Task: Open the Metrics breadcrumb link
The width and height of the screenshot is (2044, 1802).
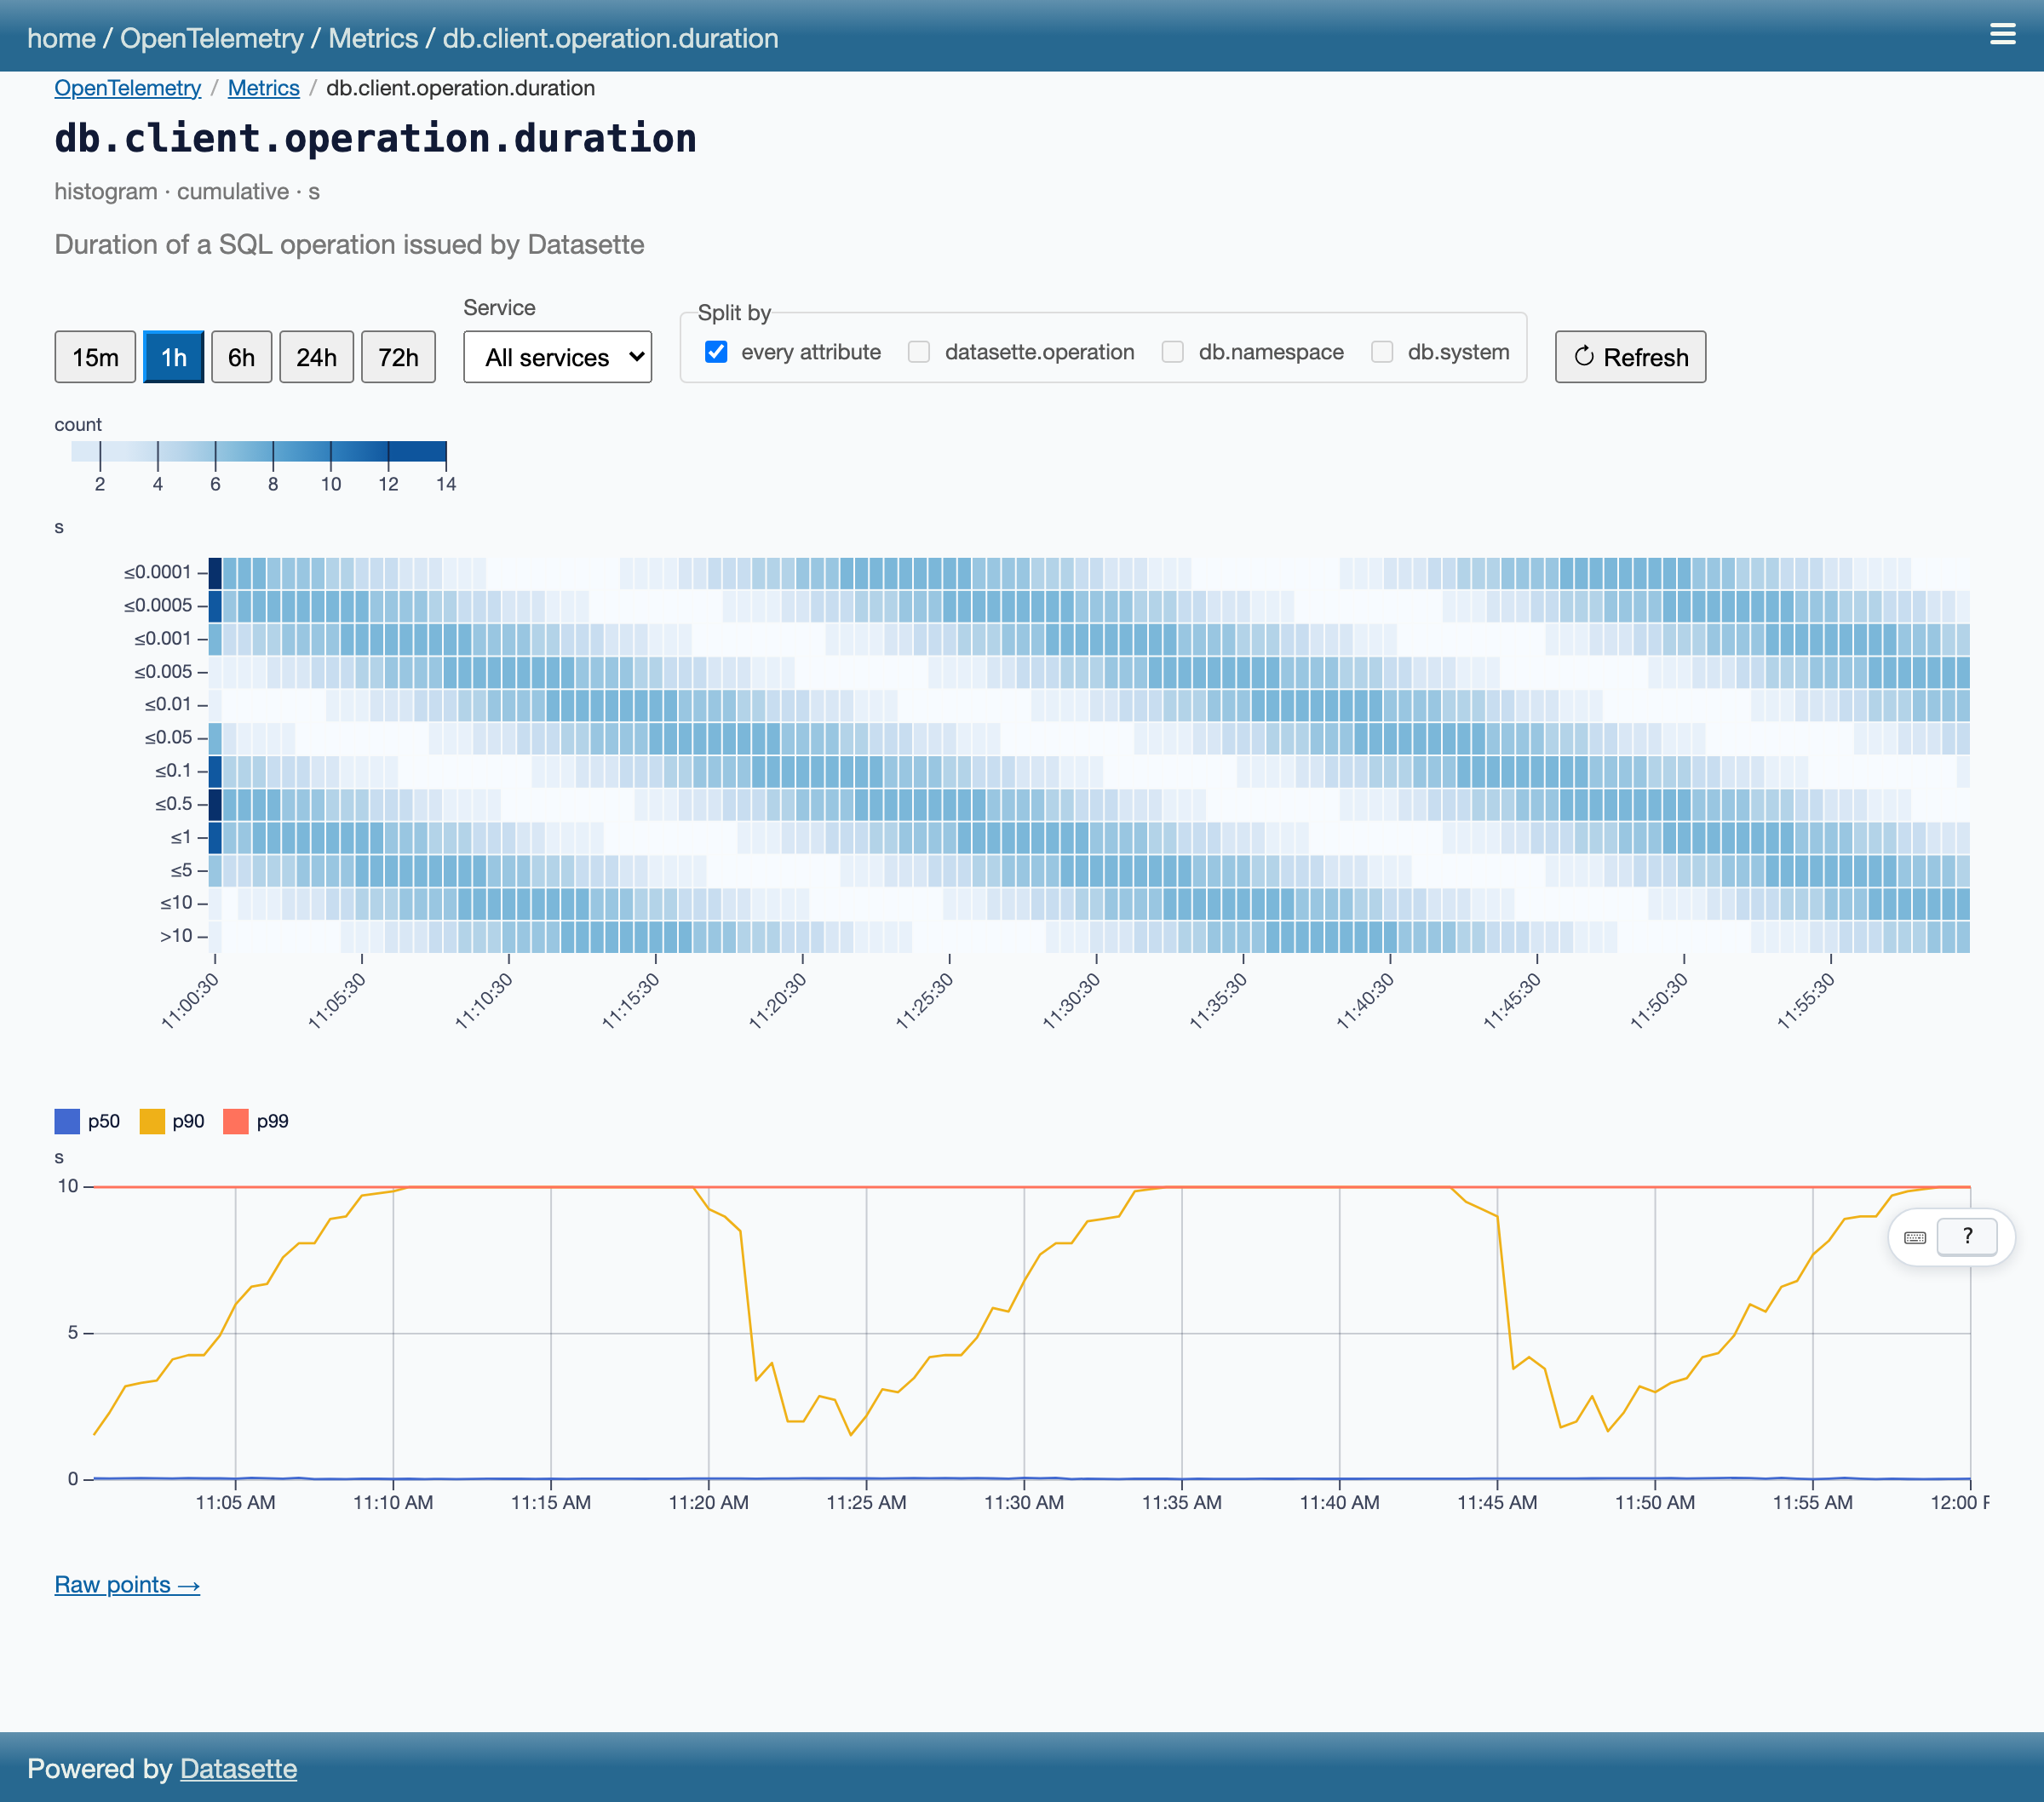Action: tap(264, 88)
